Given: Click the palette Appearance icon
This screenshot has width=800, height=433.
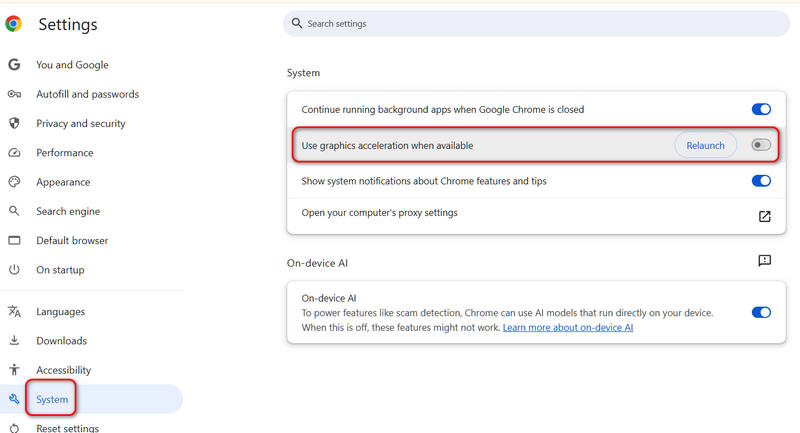Looking at the screenshot, I should (x=14, y=182).
